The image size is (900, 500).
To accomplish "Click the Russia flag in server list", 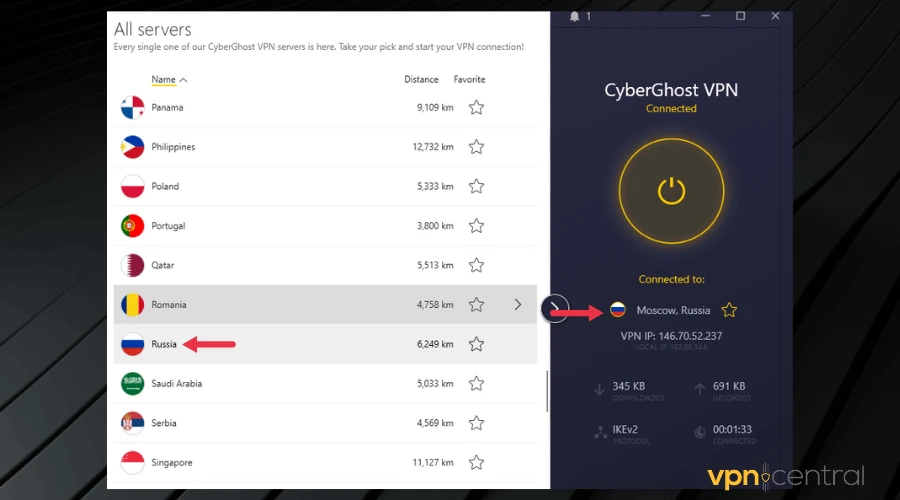I will tap(133, 344).
